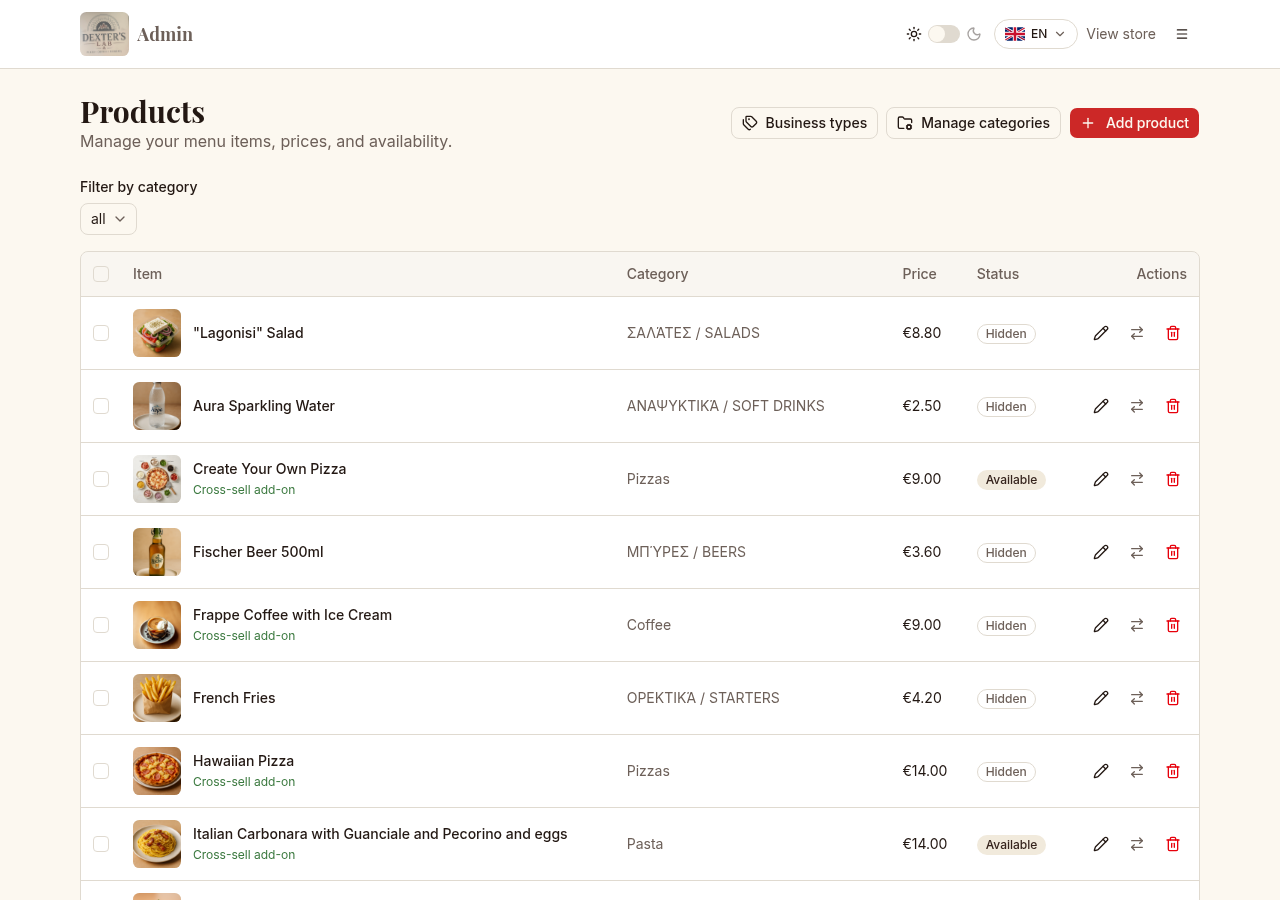Open the category filter dropdown "all"
The image size is (1280, 900).
point(108,219)
